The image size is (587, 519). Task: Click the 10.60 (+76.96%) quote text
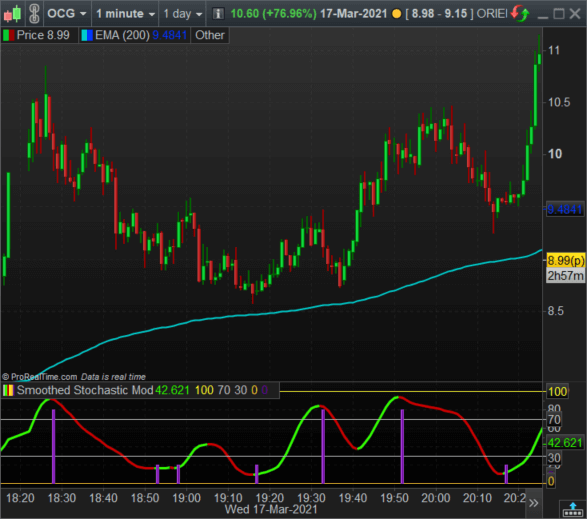pyautogui.click(x=273, y=14)
